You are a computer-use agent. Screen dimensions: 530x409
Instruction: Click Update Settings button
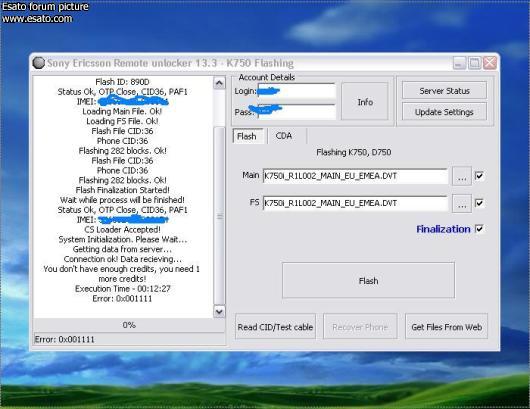[444, 112]
